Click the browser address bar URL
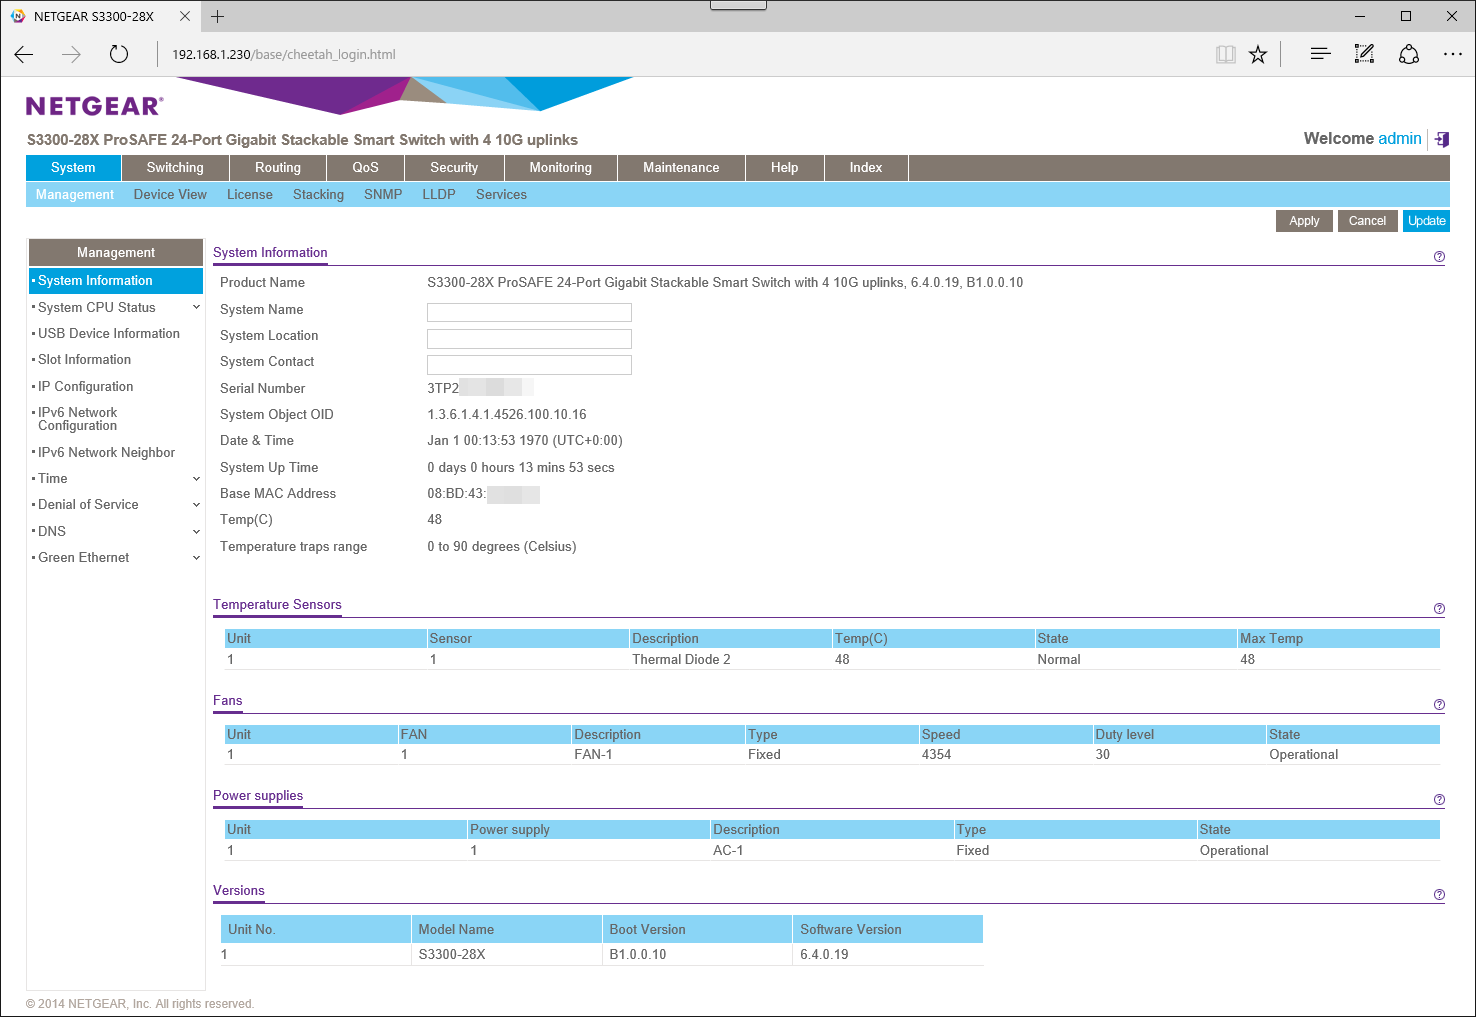The width and height of the screenshot is (1476, 1017). pos(284,55)
